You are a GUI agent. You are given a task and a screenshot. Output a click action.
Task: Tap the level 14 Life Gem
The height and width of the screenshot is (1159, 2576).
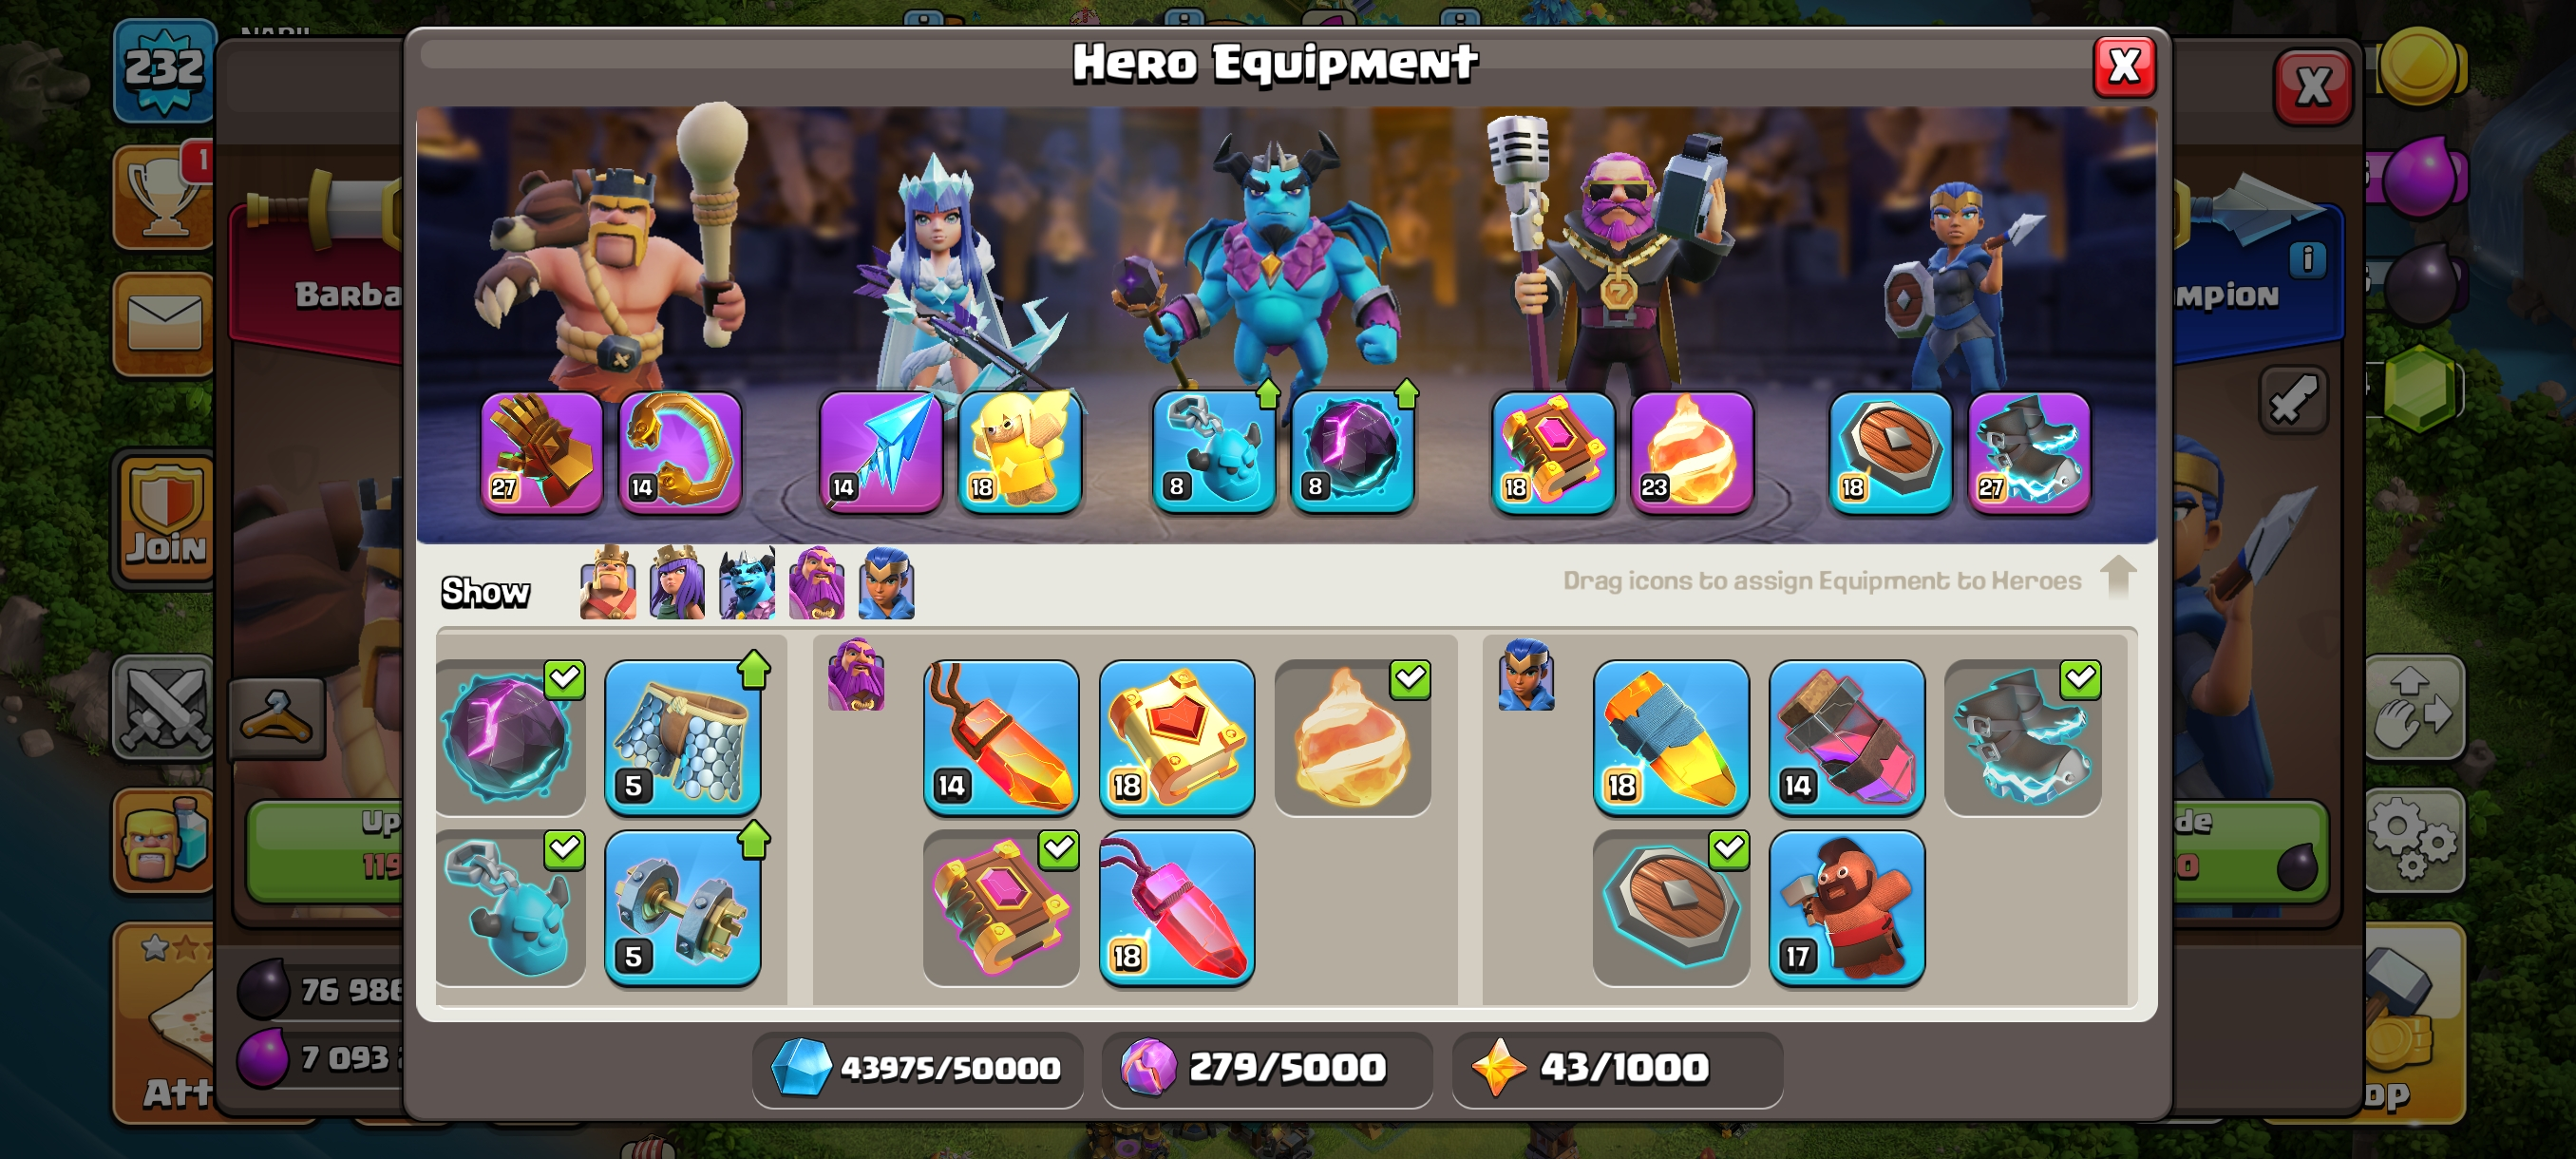coord(1000,737)
